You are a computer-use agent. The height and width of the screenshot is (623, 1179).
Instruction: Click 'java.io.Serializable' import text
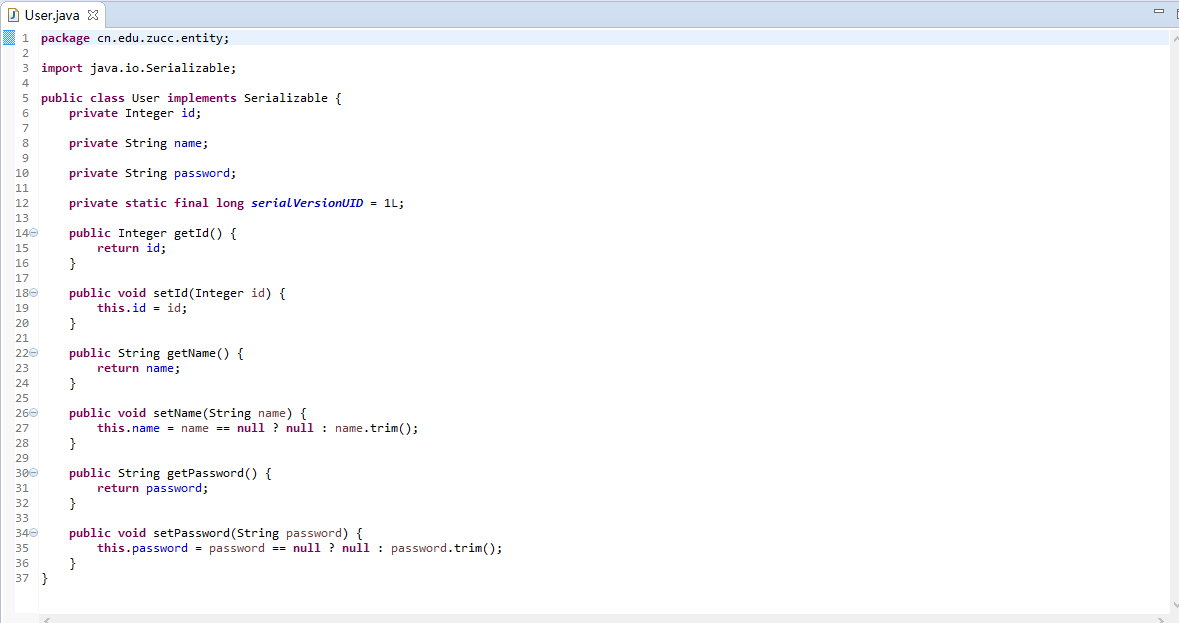click(159, 68)
